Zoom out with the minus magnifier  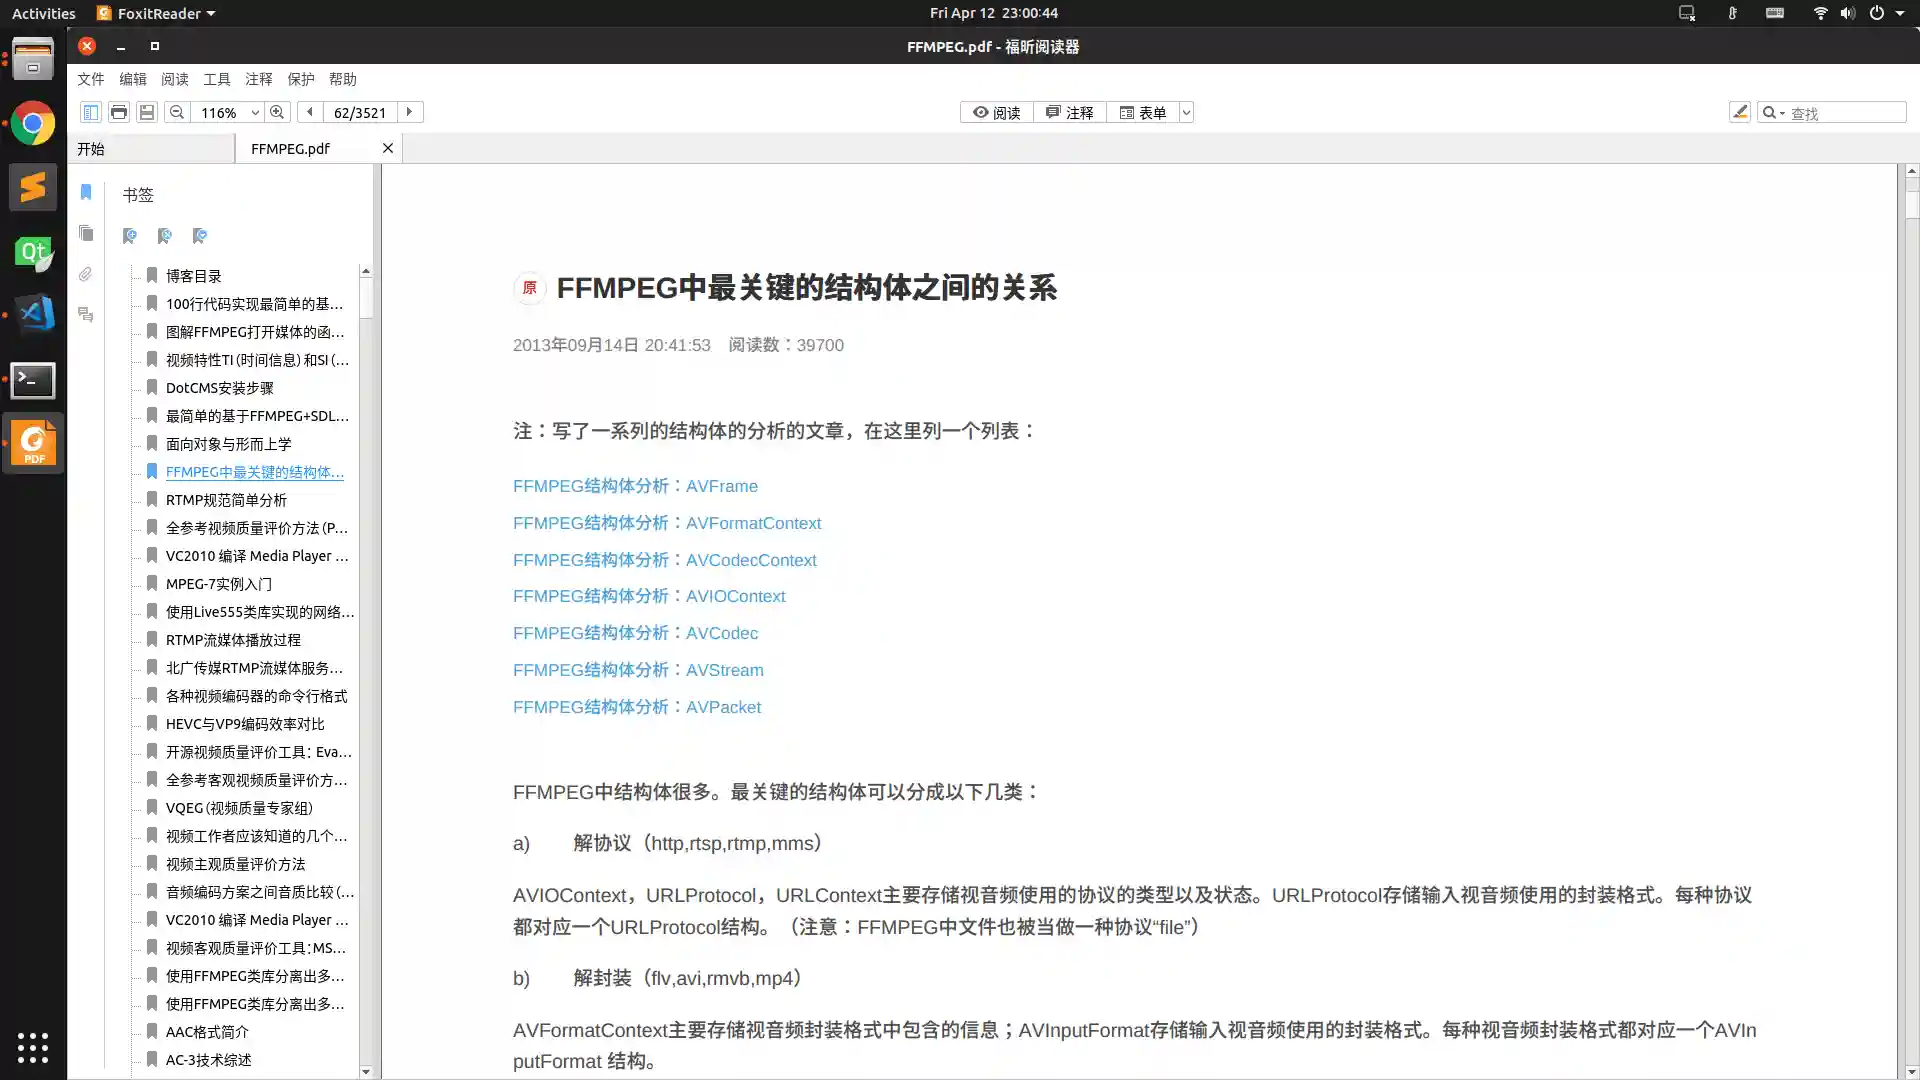tap(177, 112)
